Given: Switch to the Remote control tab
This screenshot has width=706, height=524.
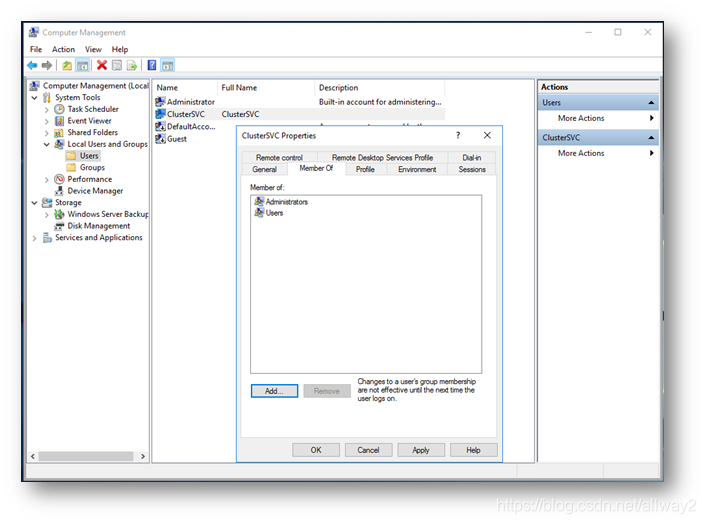Looking at the screenshot, I should pyautogui.click(x=279, y=157).
